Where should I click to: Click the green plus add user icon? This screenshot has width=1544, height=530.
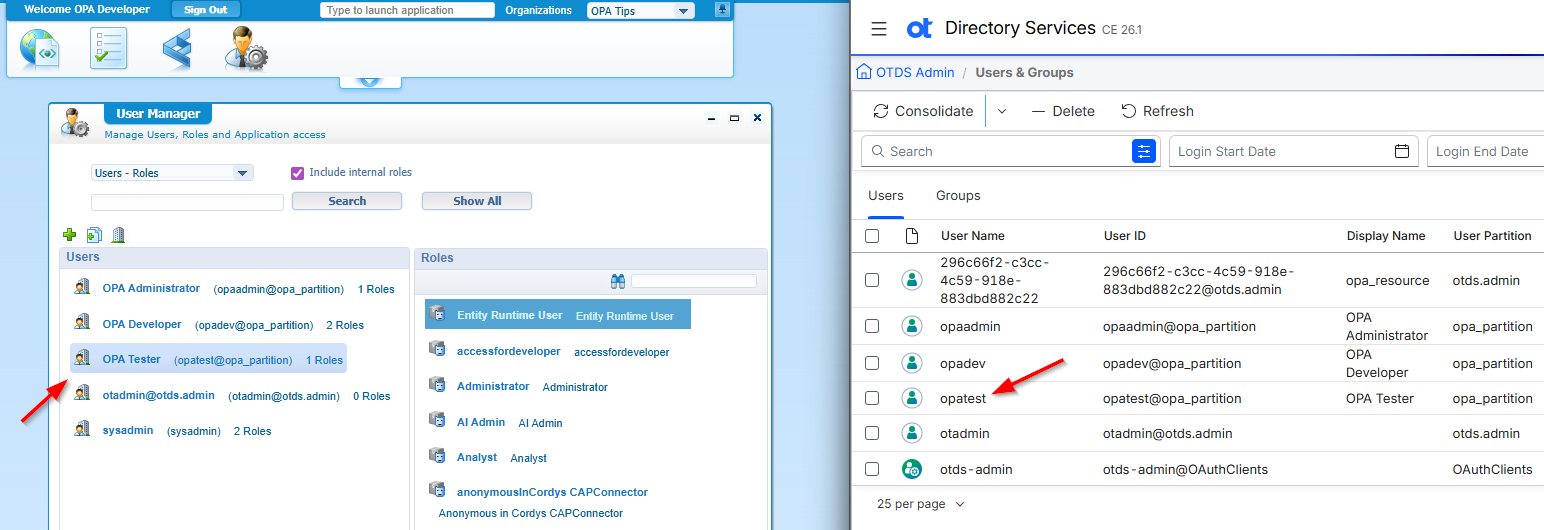69,235
